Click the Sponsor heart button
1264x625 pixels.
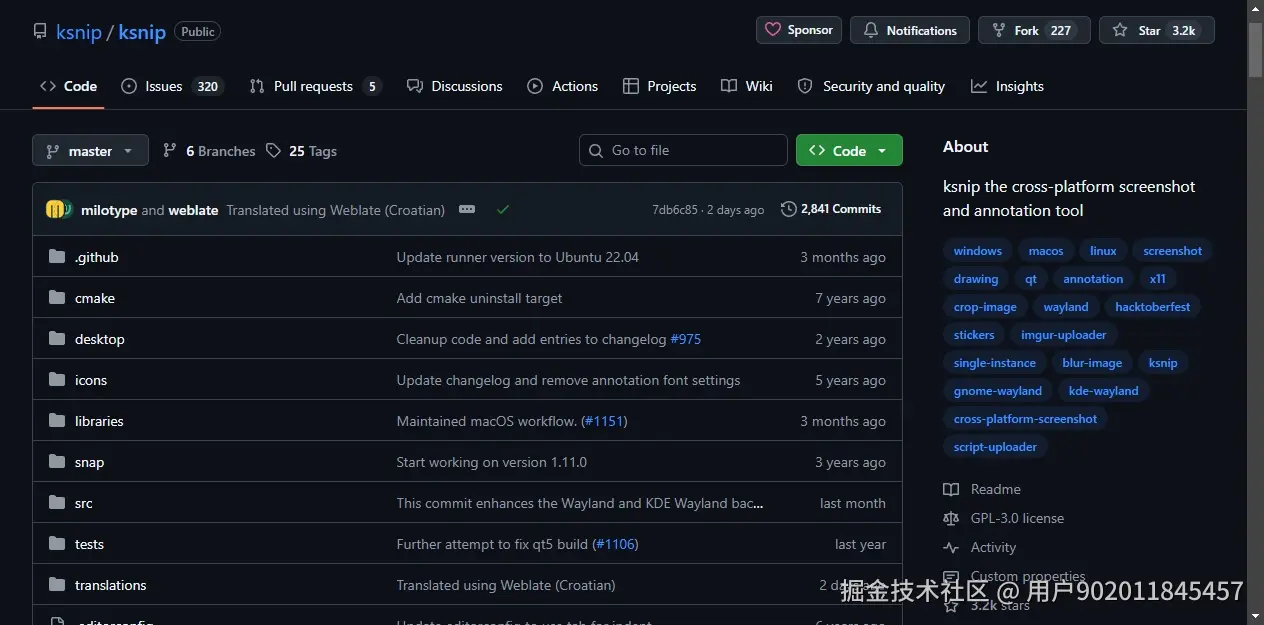pyautogui.click(x=799, y=30)
